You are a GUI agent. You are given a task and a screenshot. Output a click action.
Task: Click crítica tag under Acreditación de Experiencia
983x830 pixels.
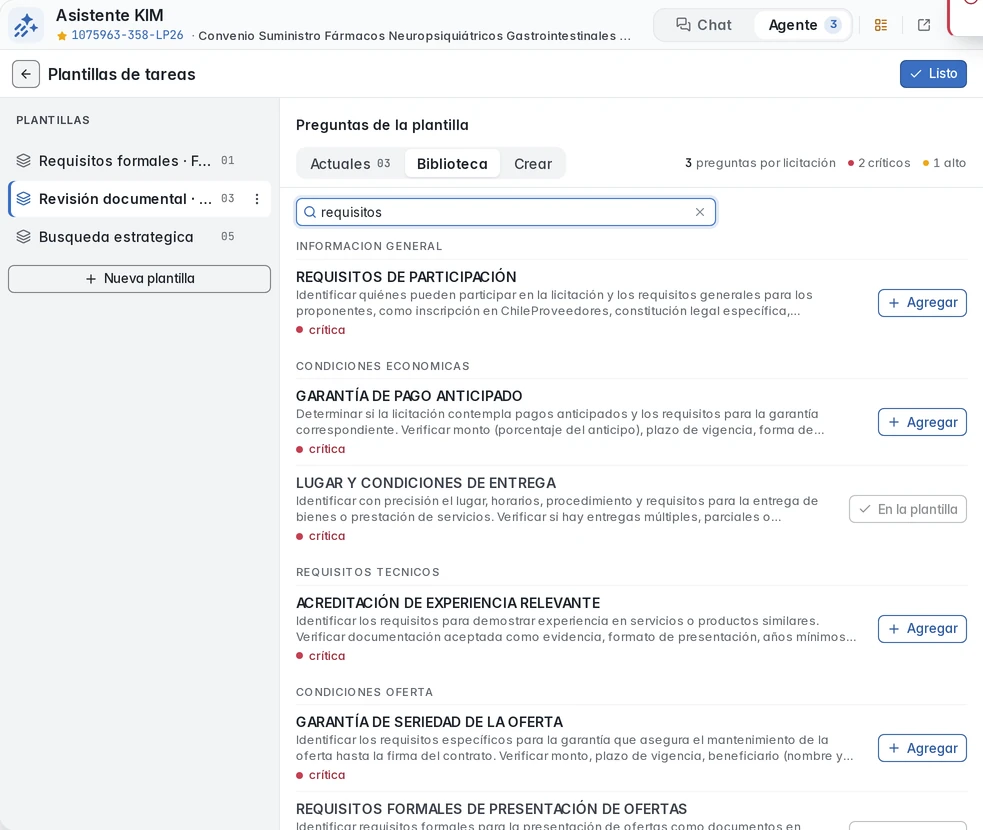[x=320, y=656]
